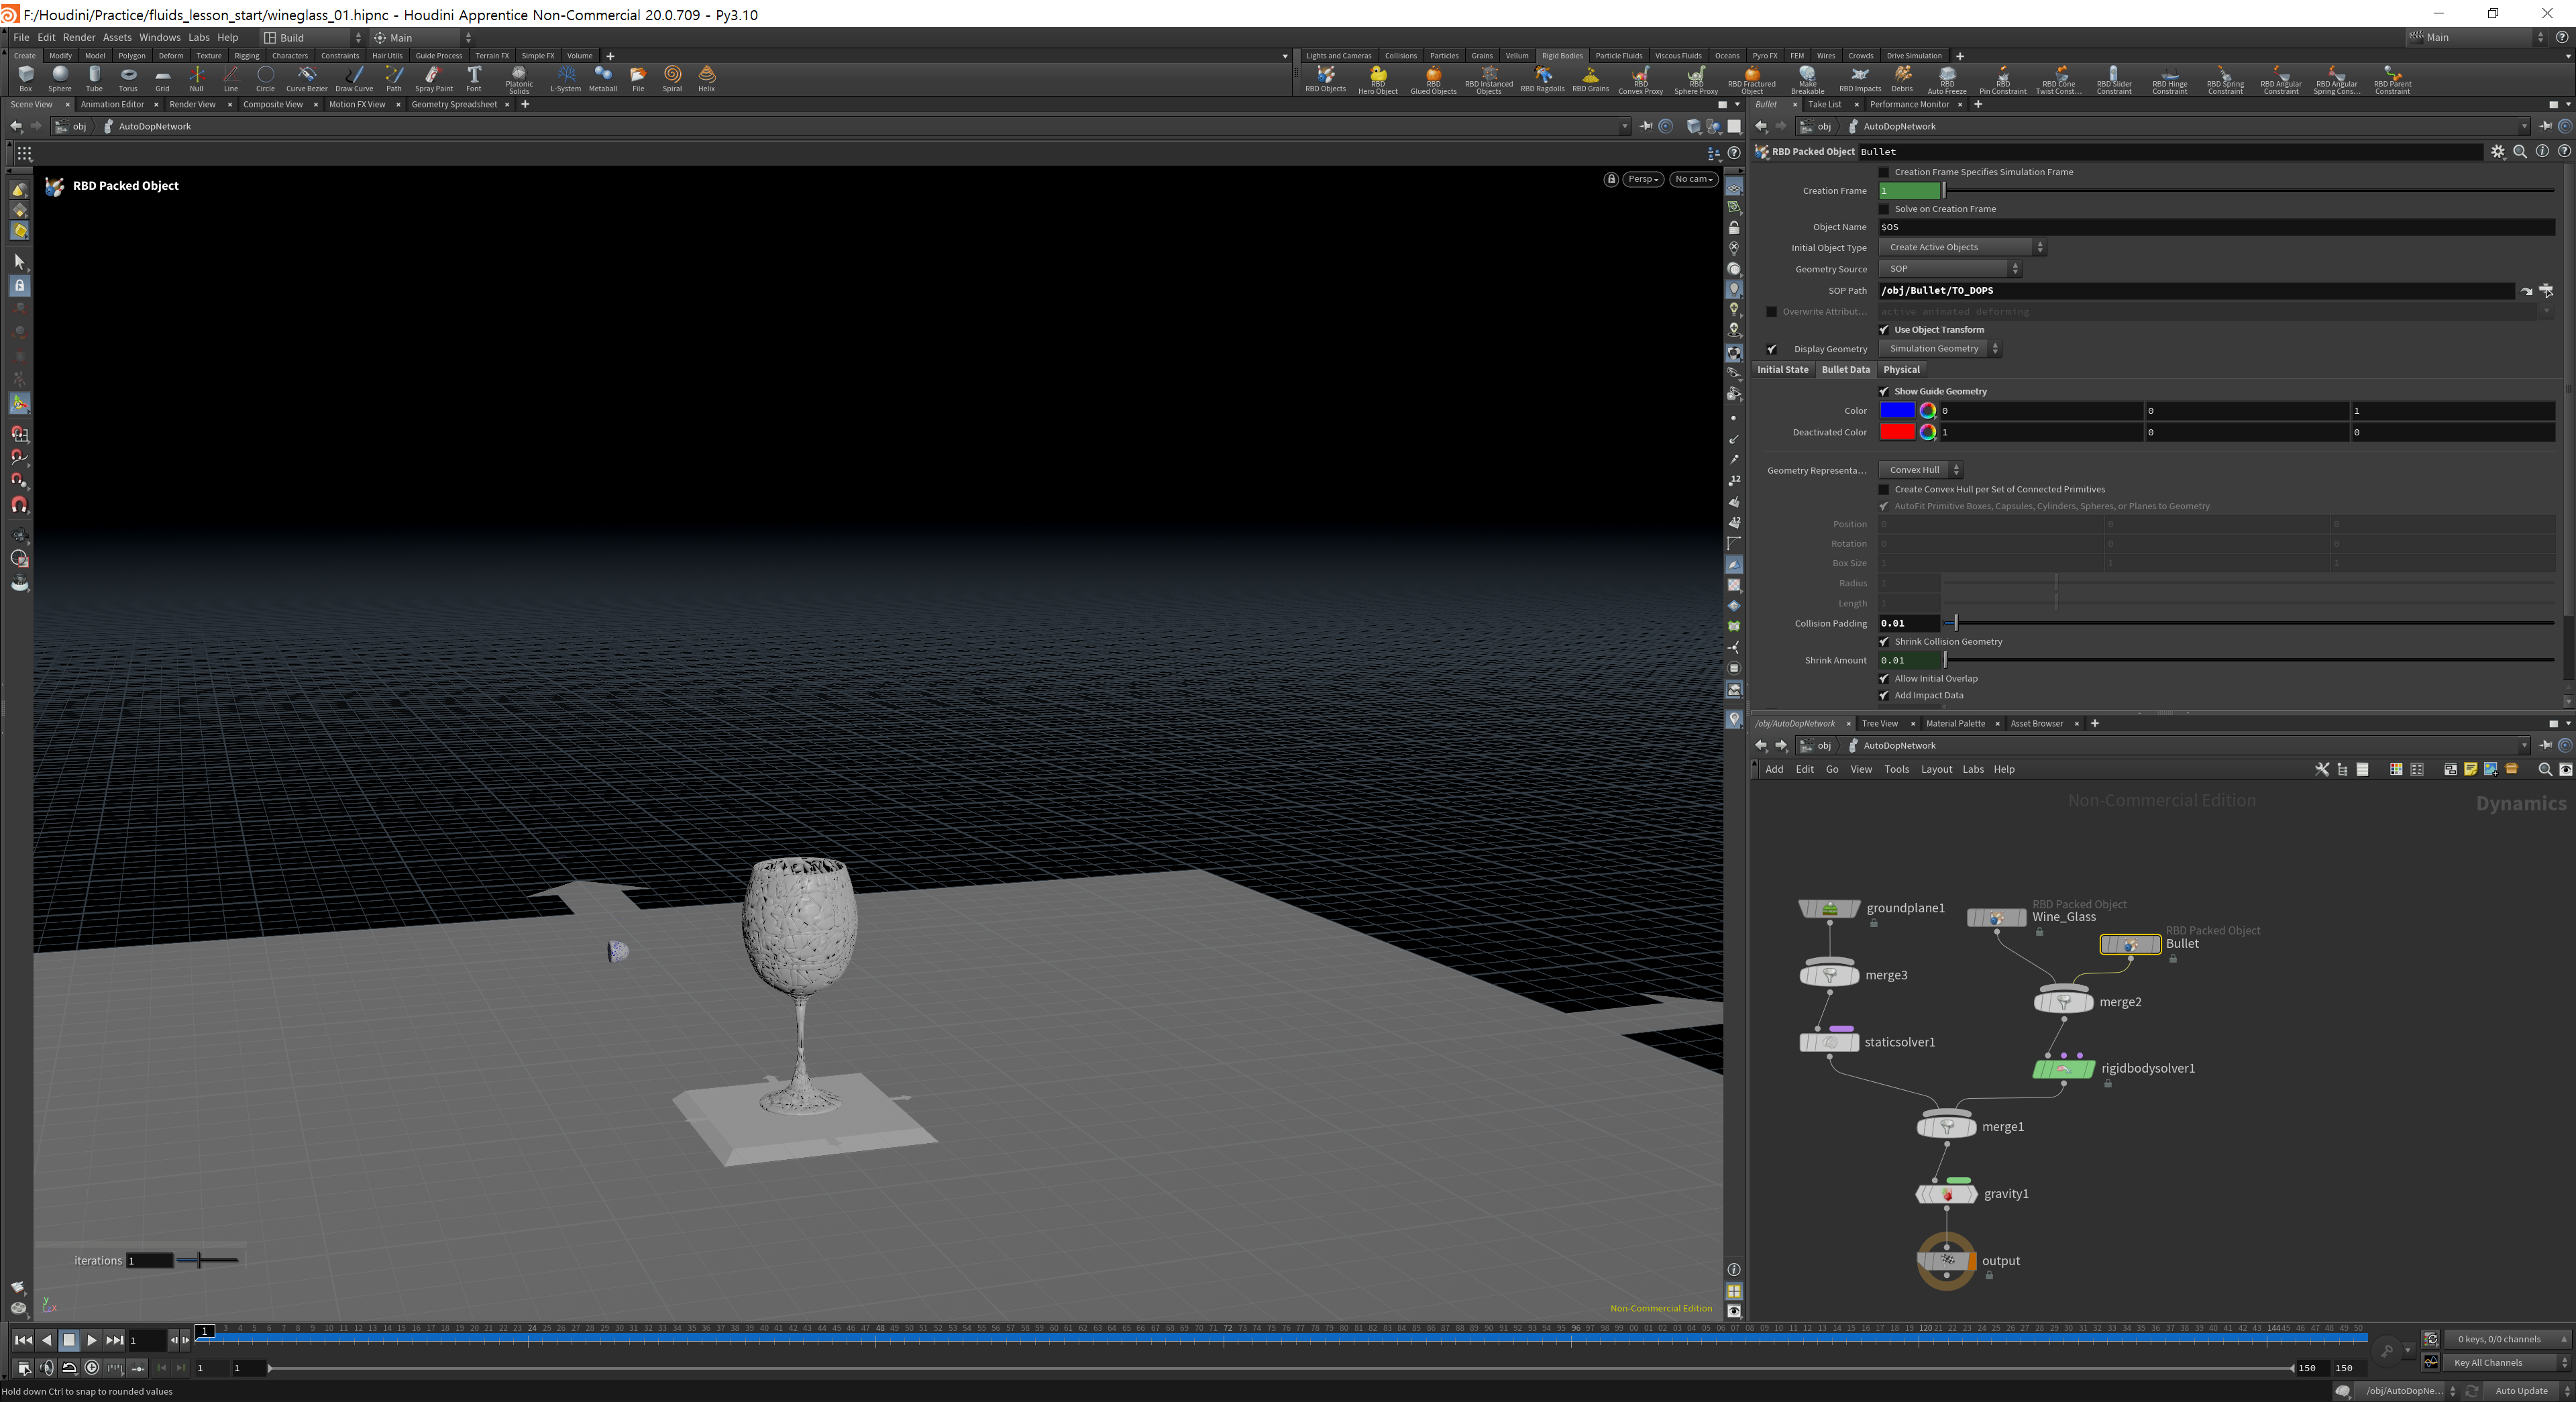The image size is (2576, 1402).
Task: Open the Persp viewport camera menu
Action: point(1643,179)
